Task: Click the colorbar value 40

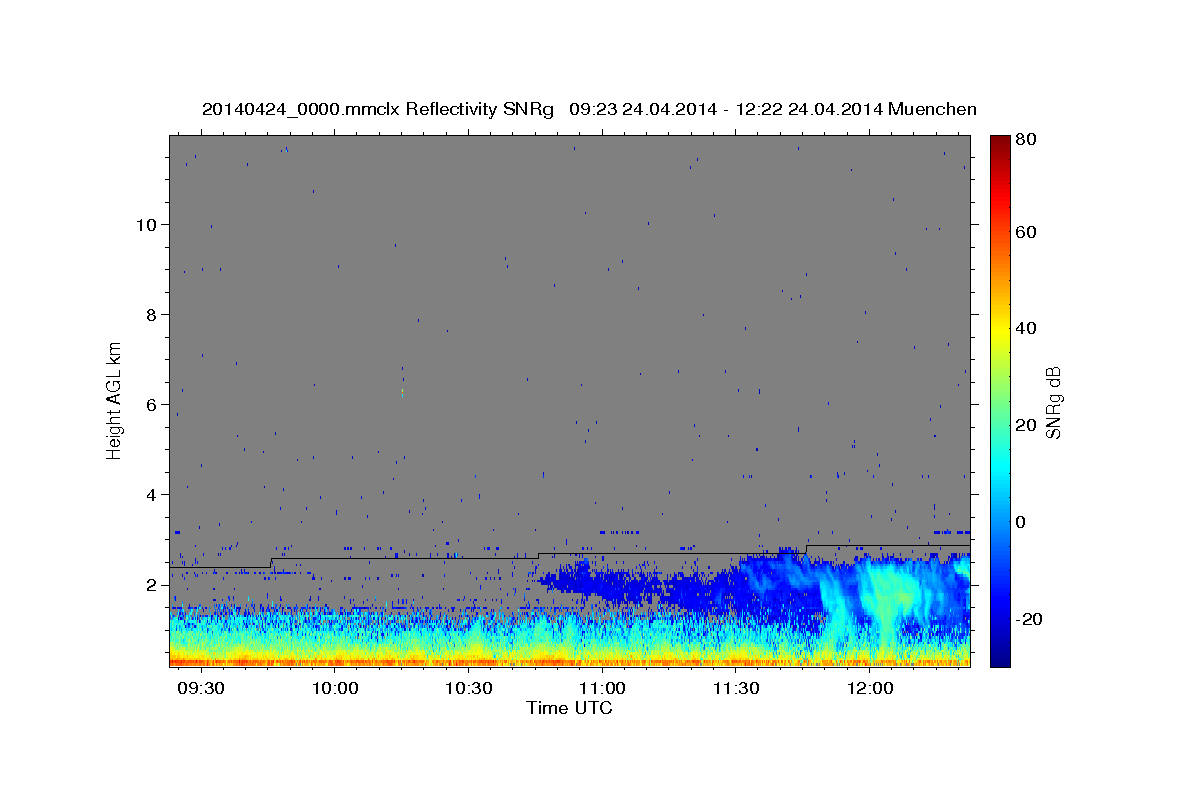Action: click(x=1027, y=328)
